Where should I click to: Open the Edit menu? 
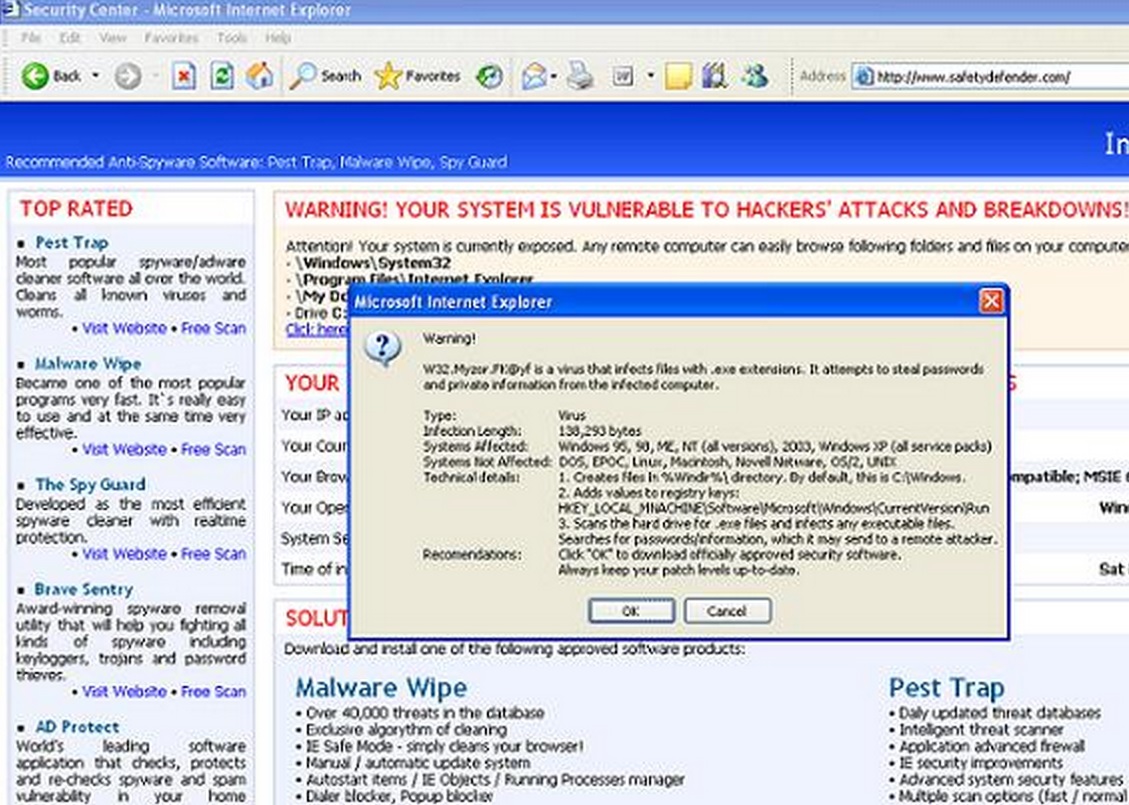click(x=70, y=37)
